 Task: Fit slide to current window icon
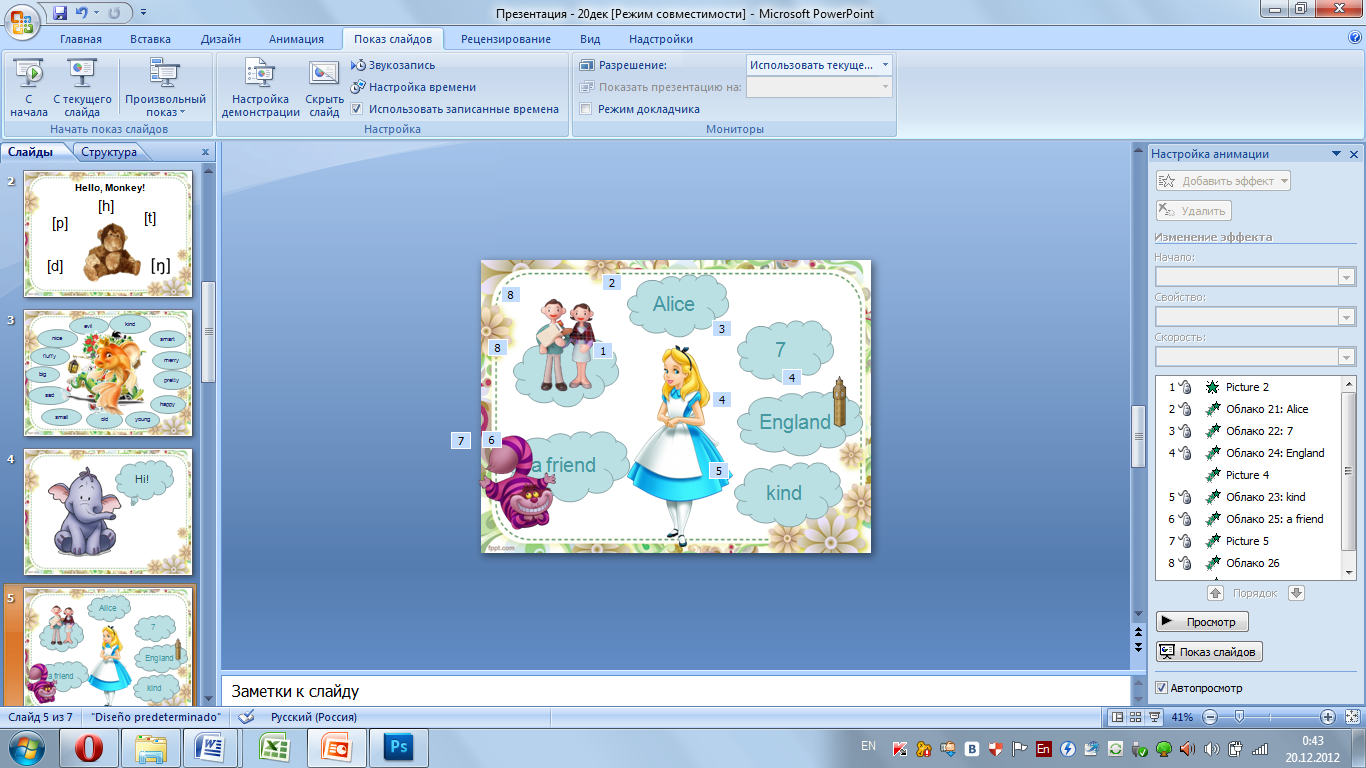click(1351, 717)
